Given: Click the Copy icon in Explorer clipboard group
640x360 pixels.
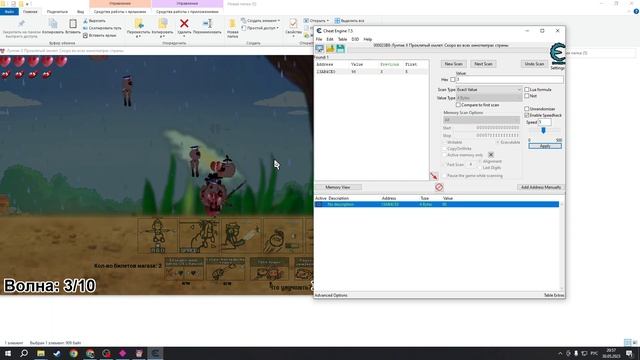Looking at the screenshot, I should coord(53,24).
